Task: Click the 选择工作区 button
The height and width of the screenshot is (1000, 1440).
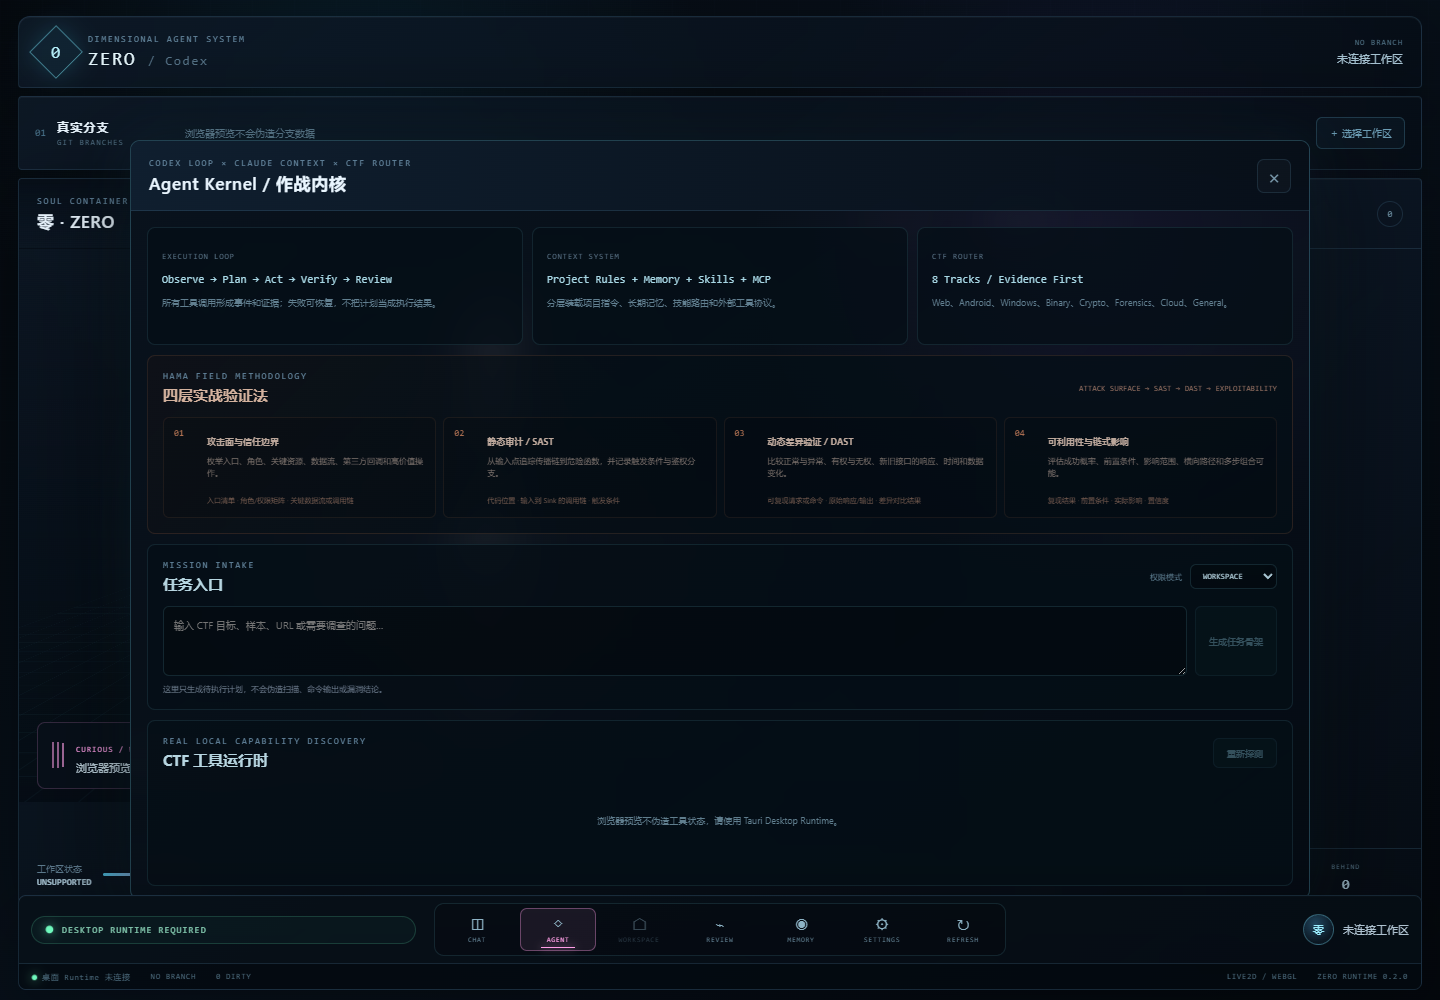Action: click(x=1360, y=133)
